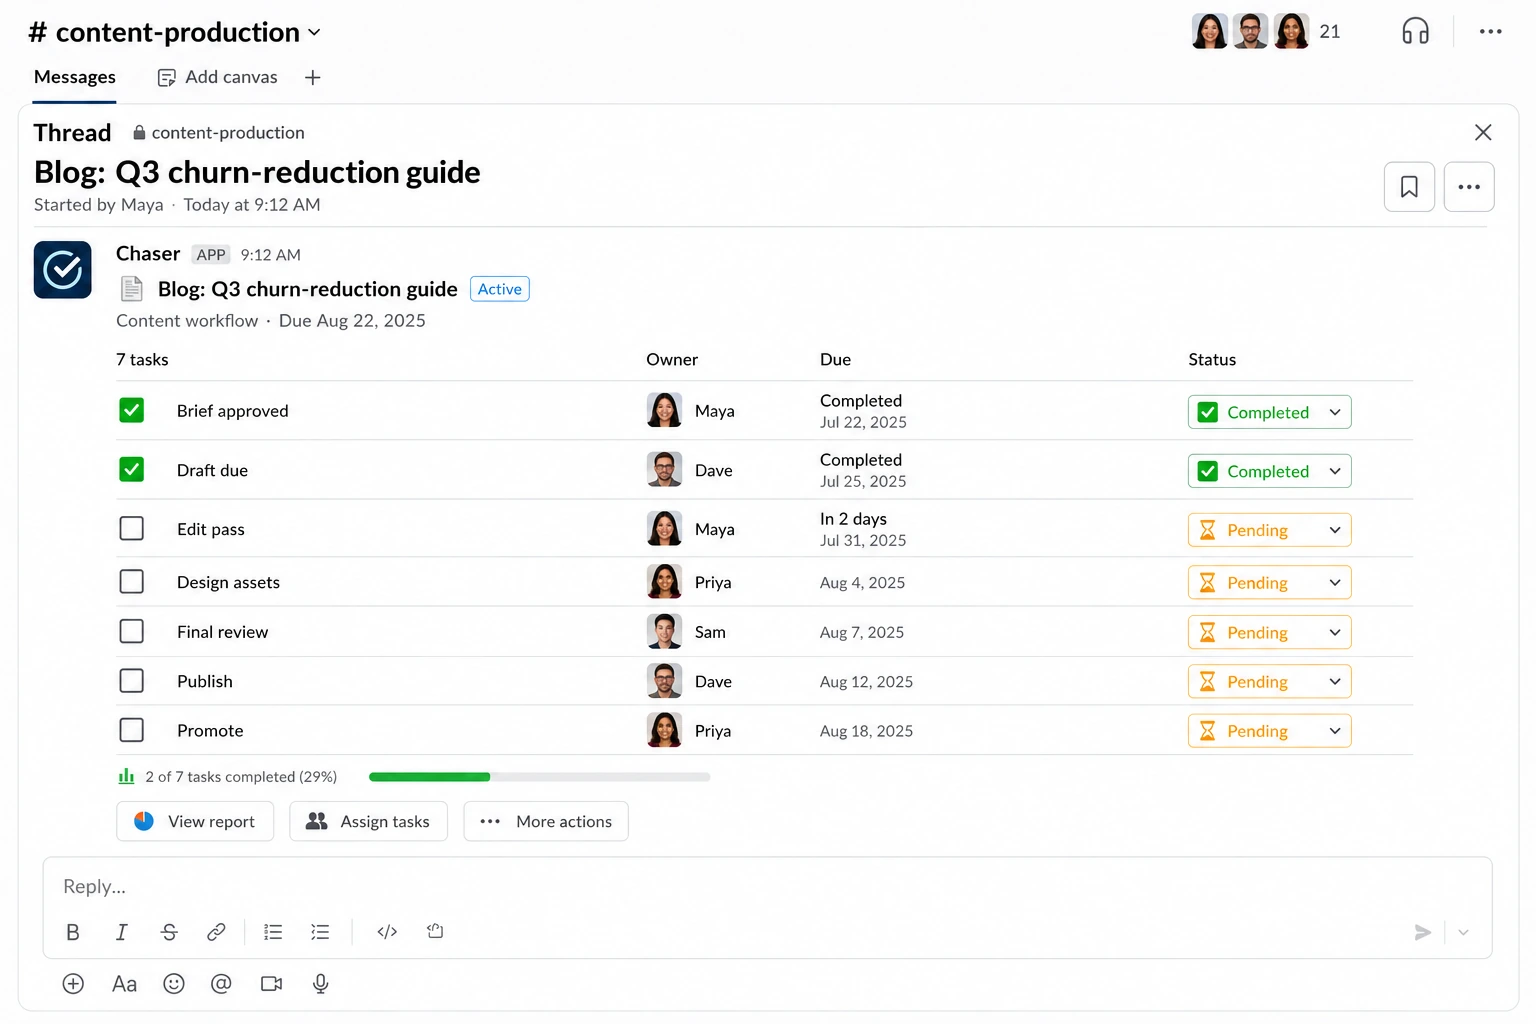
Task: Toggle bold formatting
Action: (x=73, y=932)
